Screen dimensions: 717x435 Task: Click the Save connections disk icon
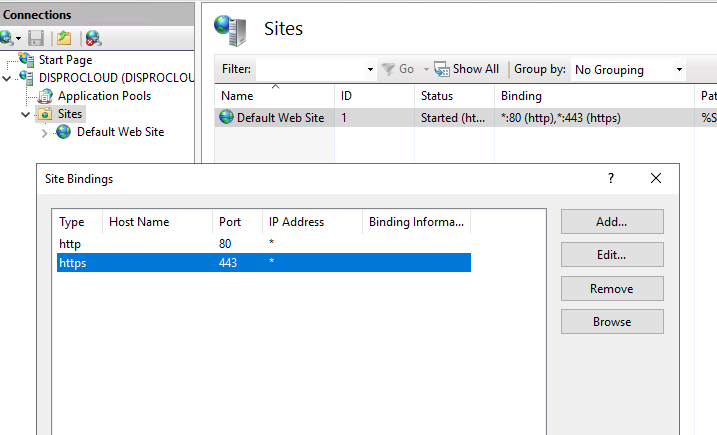[x=36, y=38]
